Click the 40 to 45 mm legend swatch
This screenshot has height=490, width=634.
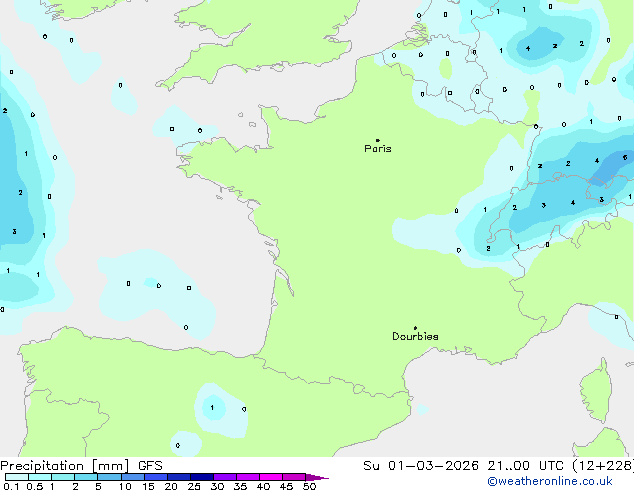click(x=271, y=477)
